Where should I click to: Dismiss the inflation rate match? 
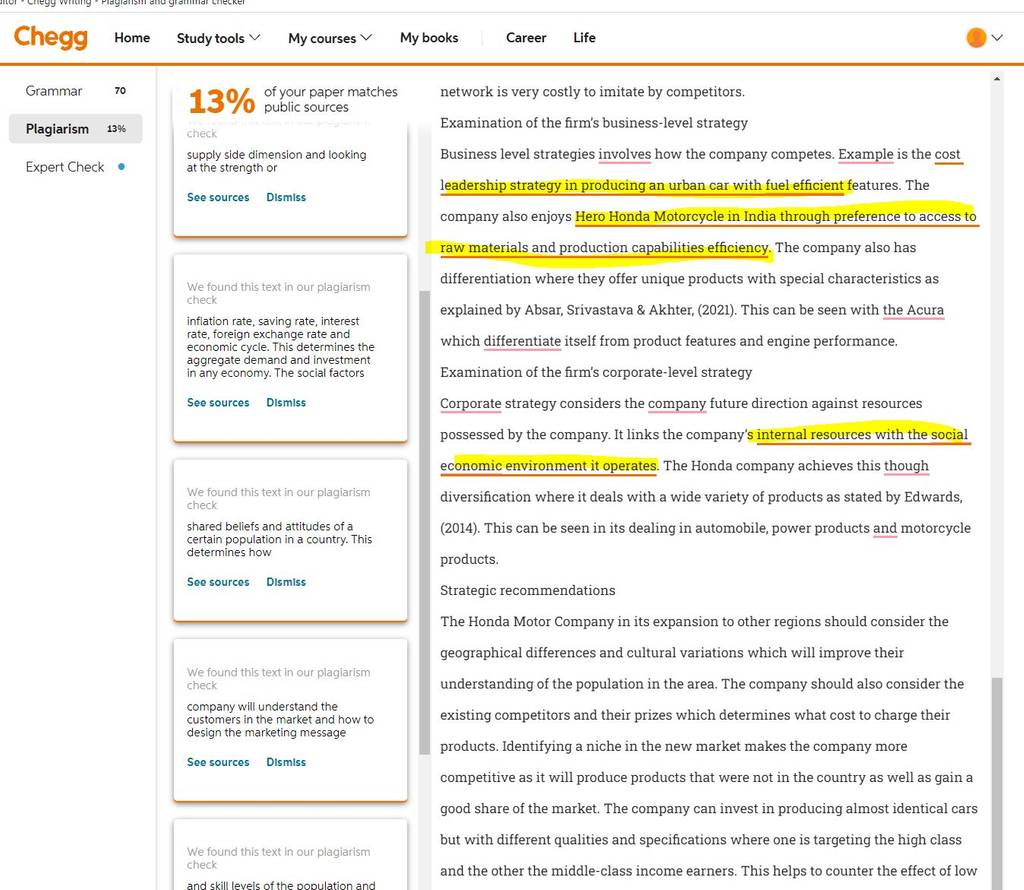click(x=286, y=402)
